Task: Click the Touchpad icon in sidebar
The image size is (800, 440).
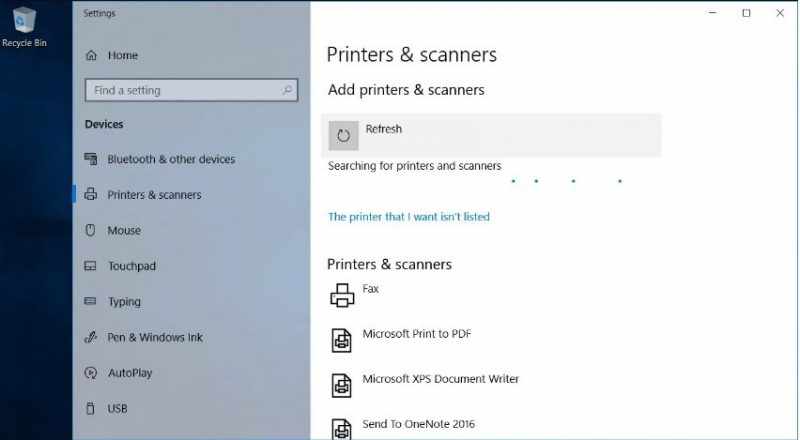Action: pos(90,266)
